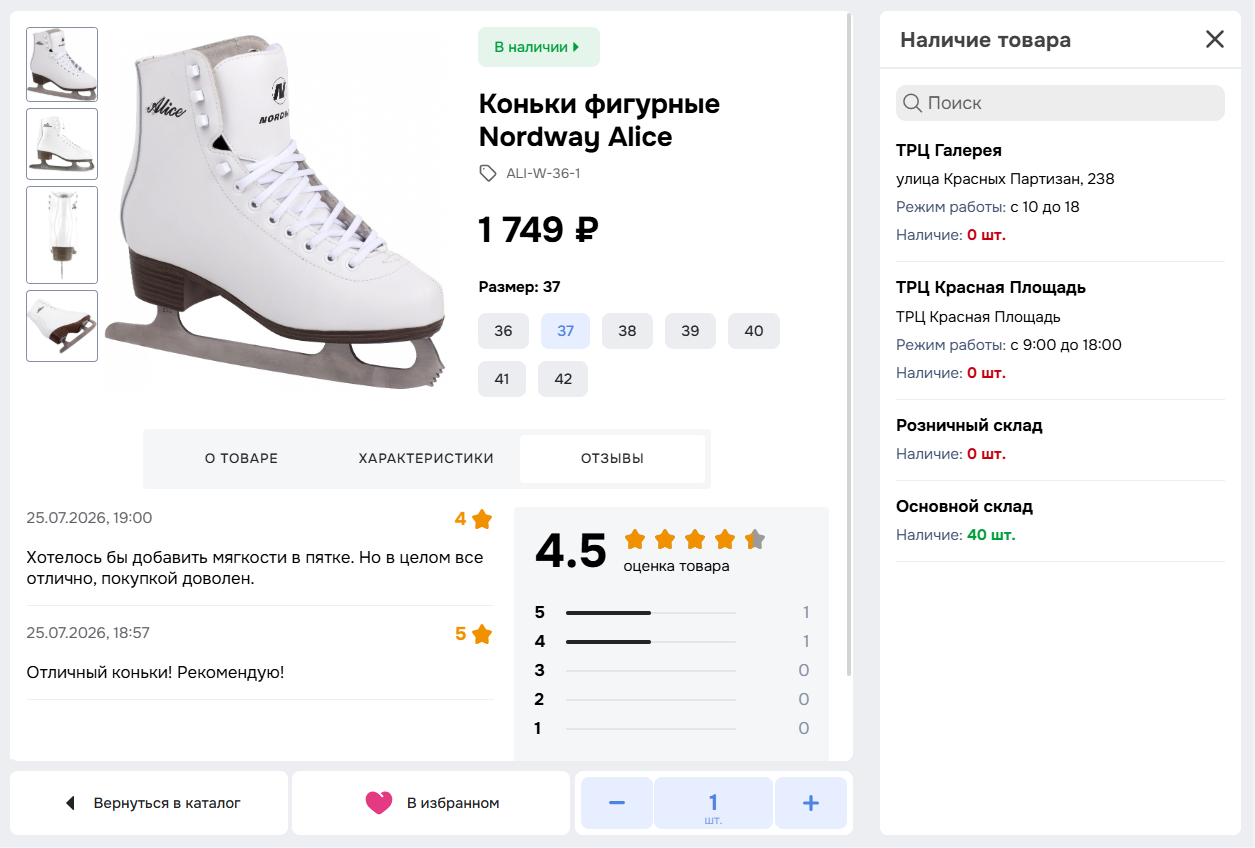Screen dimensions: 1255x848
Task: Click the 4-star rating distribution bar
Action: click(x=650, y=642)
